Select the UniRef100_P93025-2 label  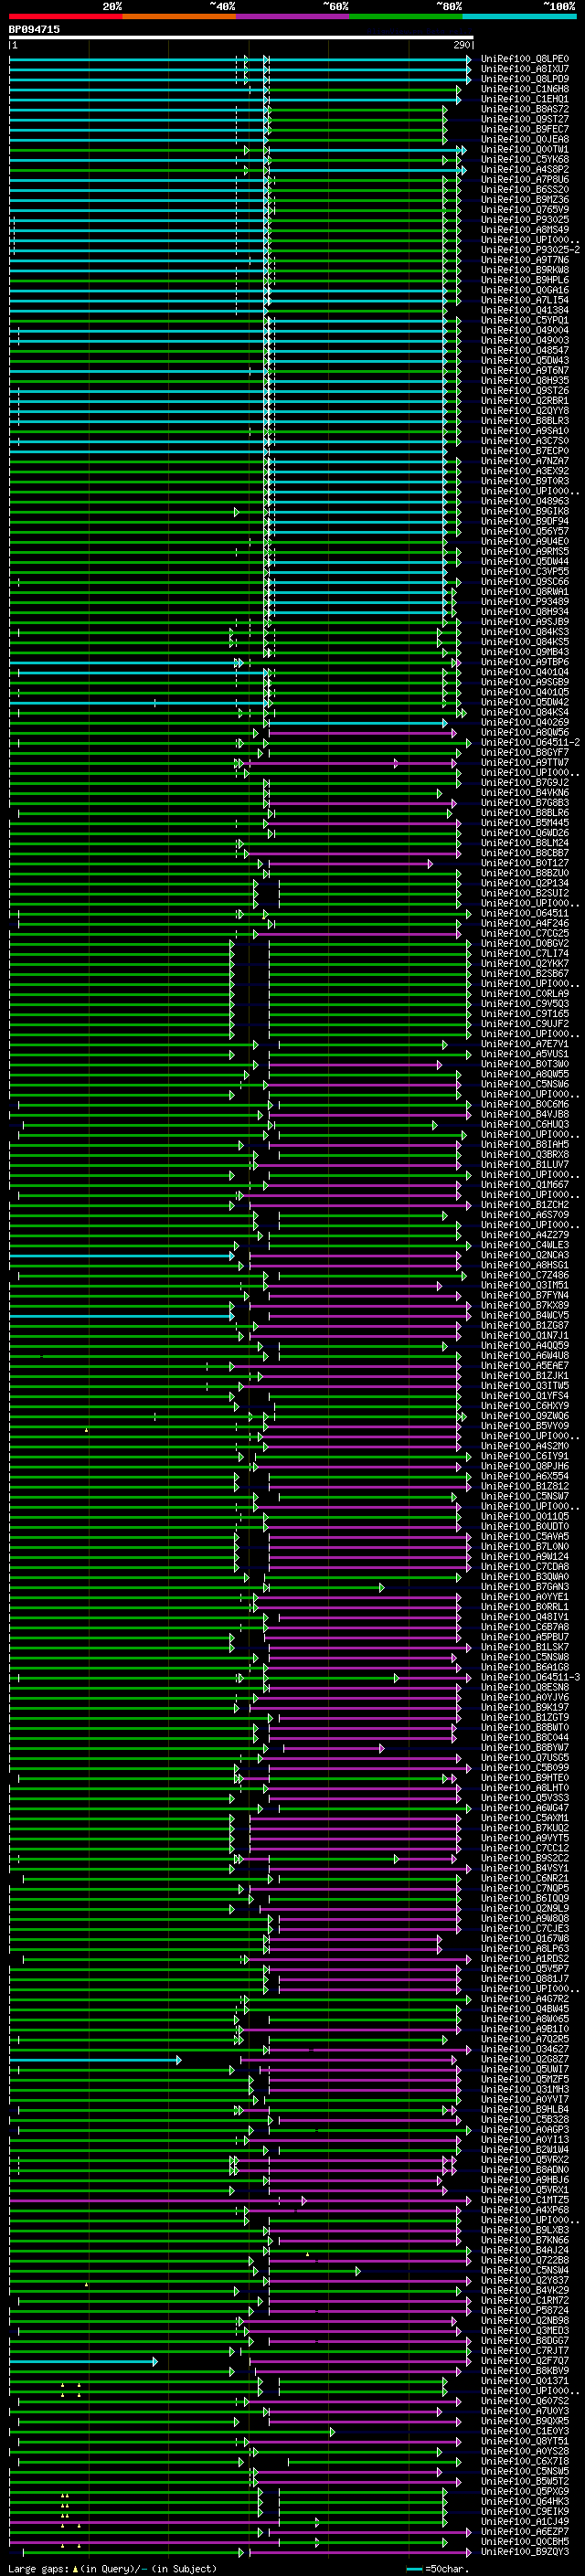(x=530, y=250)
